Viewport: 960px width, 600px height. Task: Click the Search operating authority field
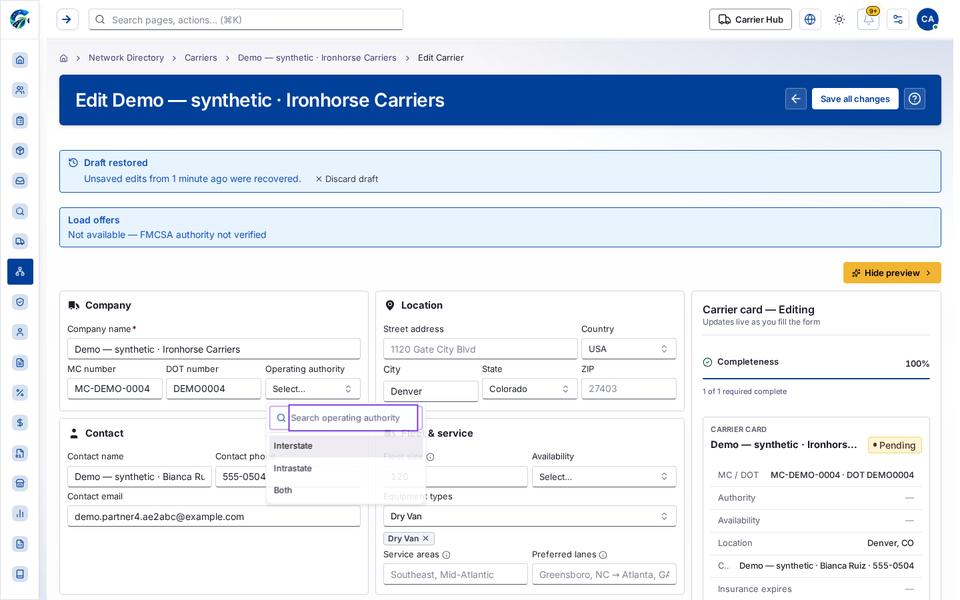point(353,418)
